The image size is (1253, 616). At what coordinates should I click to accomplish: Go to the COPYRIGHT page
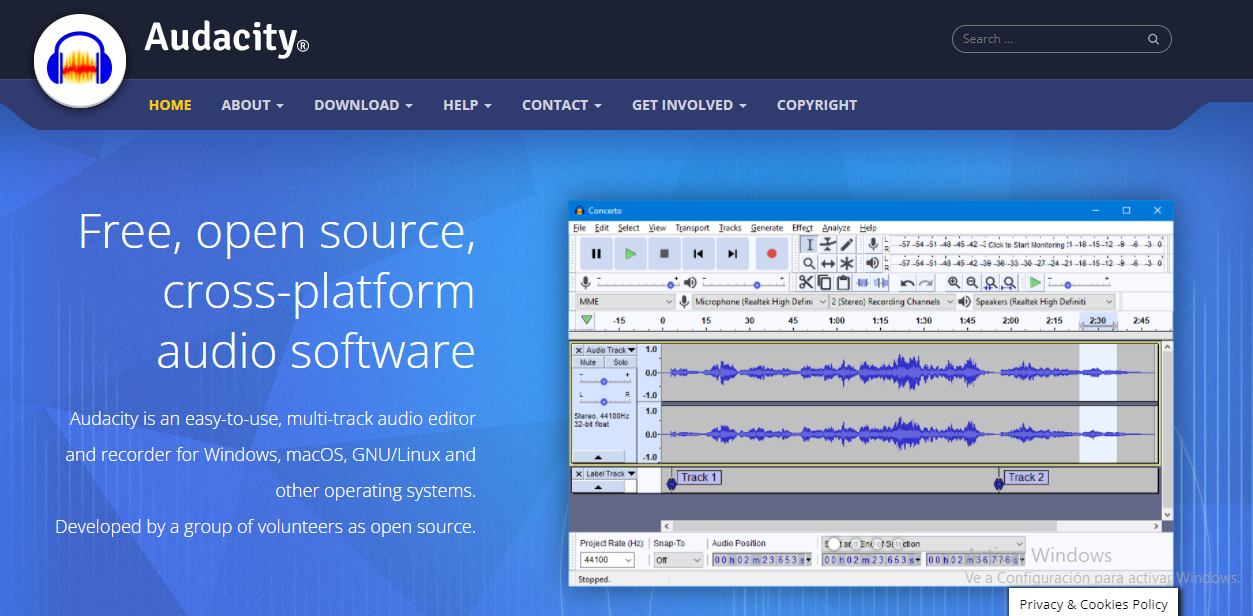point(816,105)
